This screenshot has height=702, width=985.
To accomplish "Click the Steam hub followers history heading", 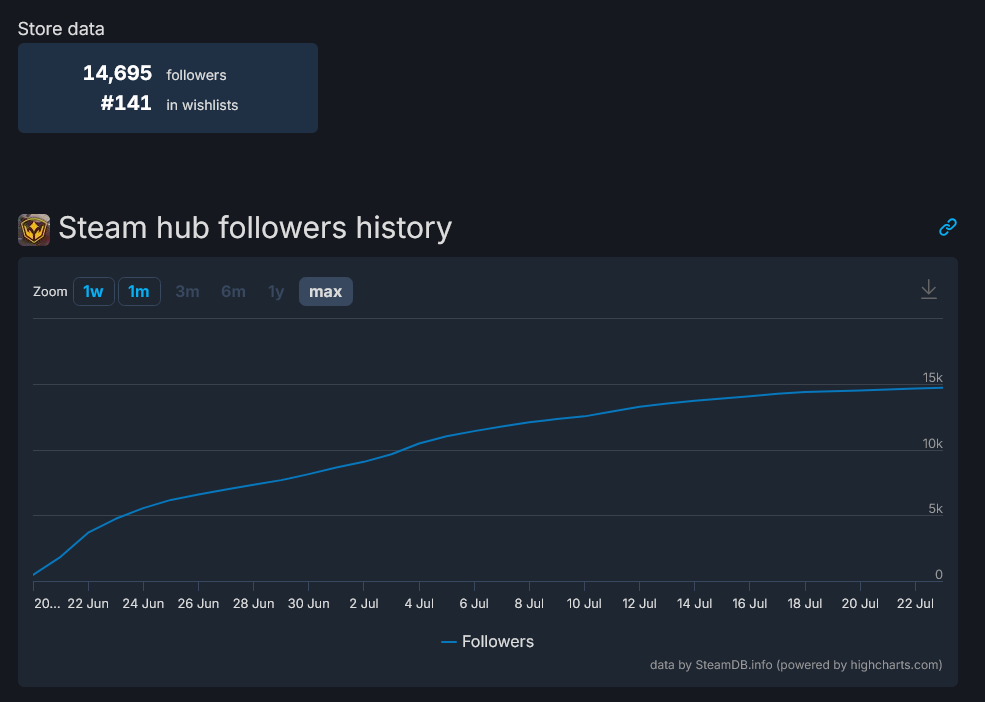I will point(255,228).
